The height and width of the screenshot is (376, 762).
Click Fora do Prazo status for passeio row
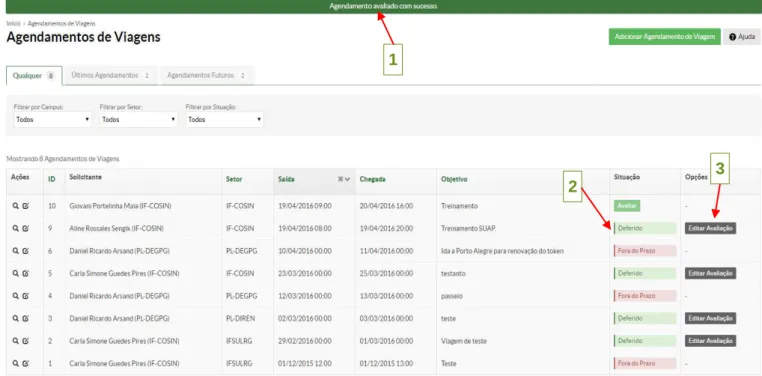tap(645, 296)
